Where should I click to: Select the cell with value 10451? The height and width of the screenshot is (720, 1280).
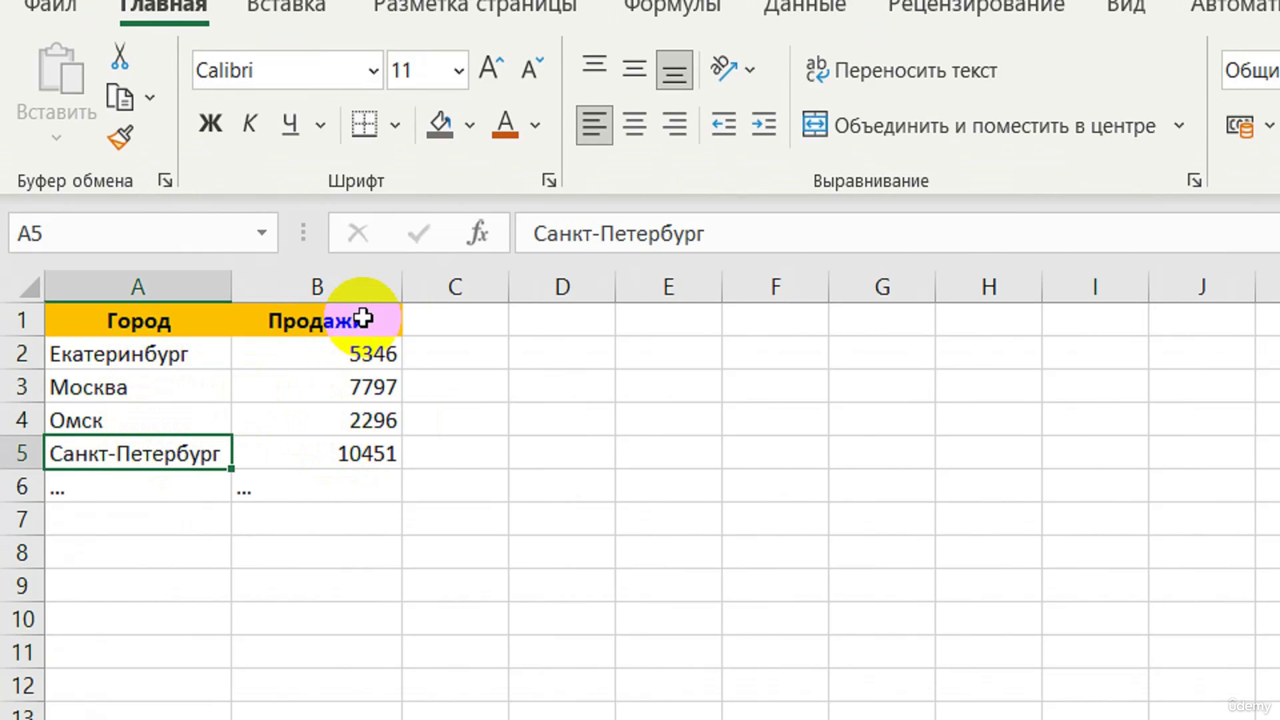317,453
